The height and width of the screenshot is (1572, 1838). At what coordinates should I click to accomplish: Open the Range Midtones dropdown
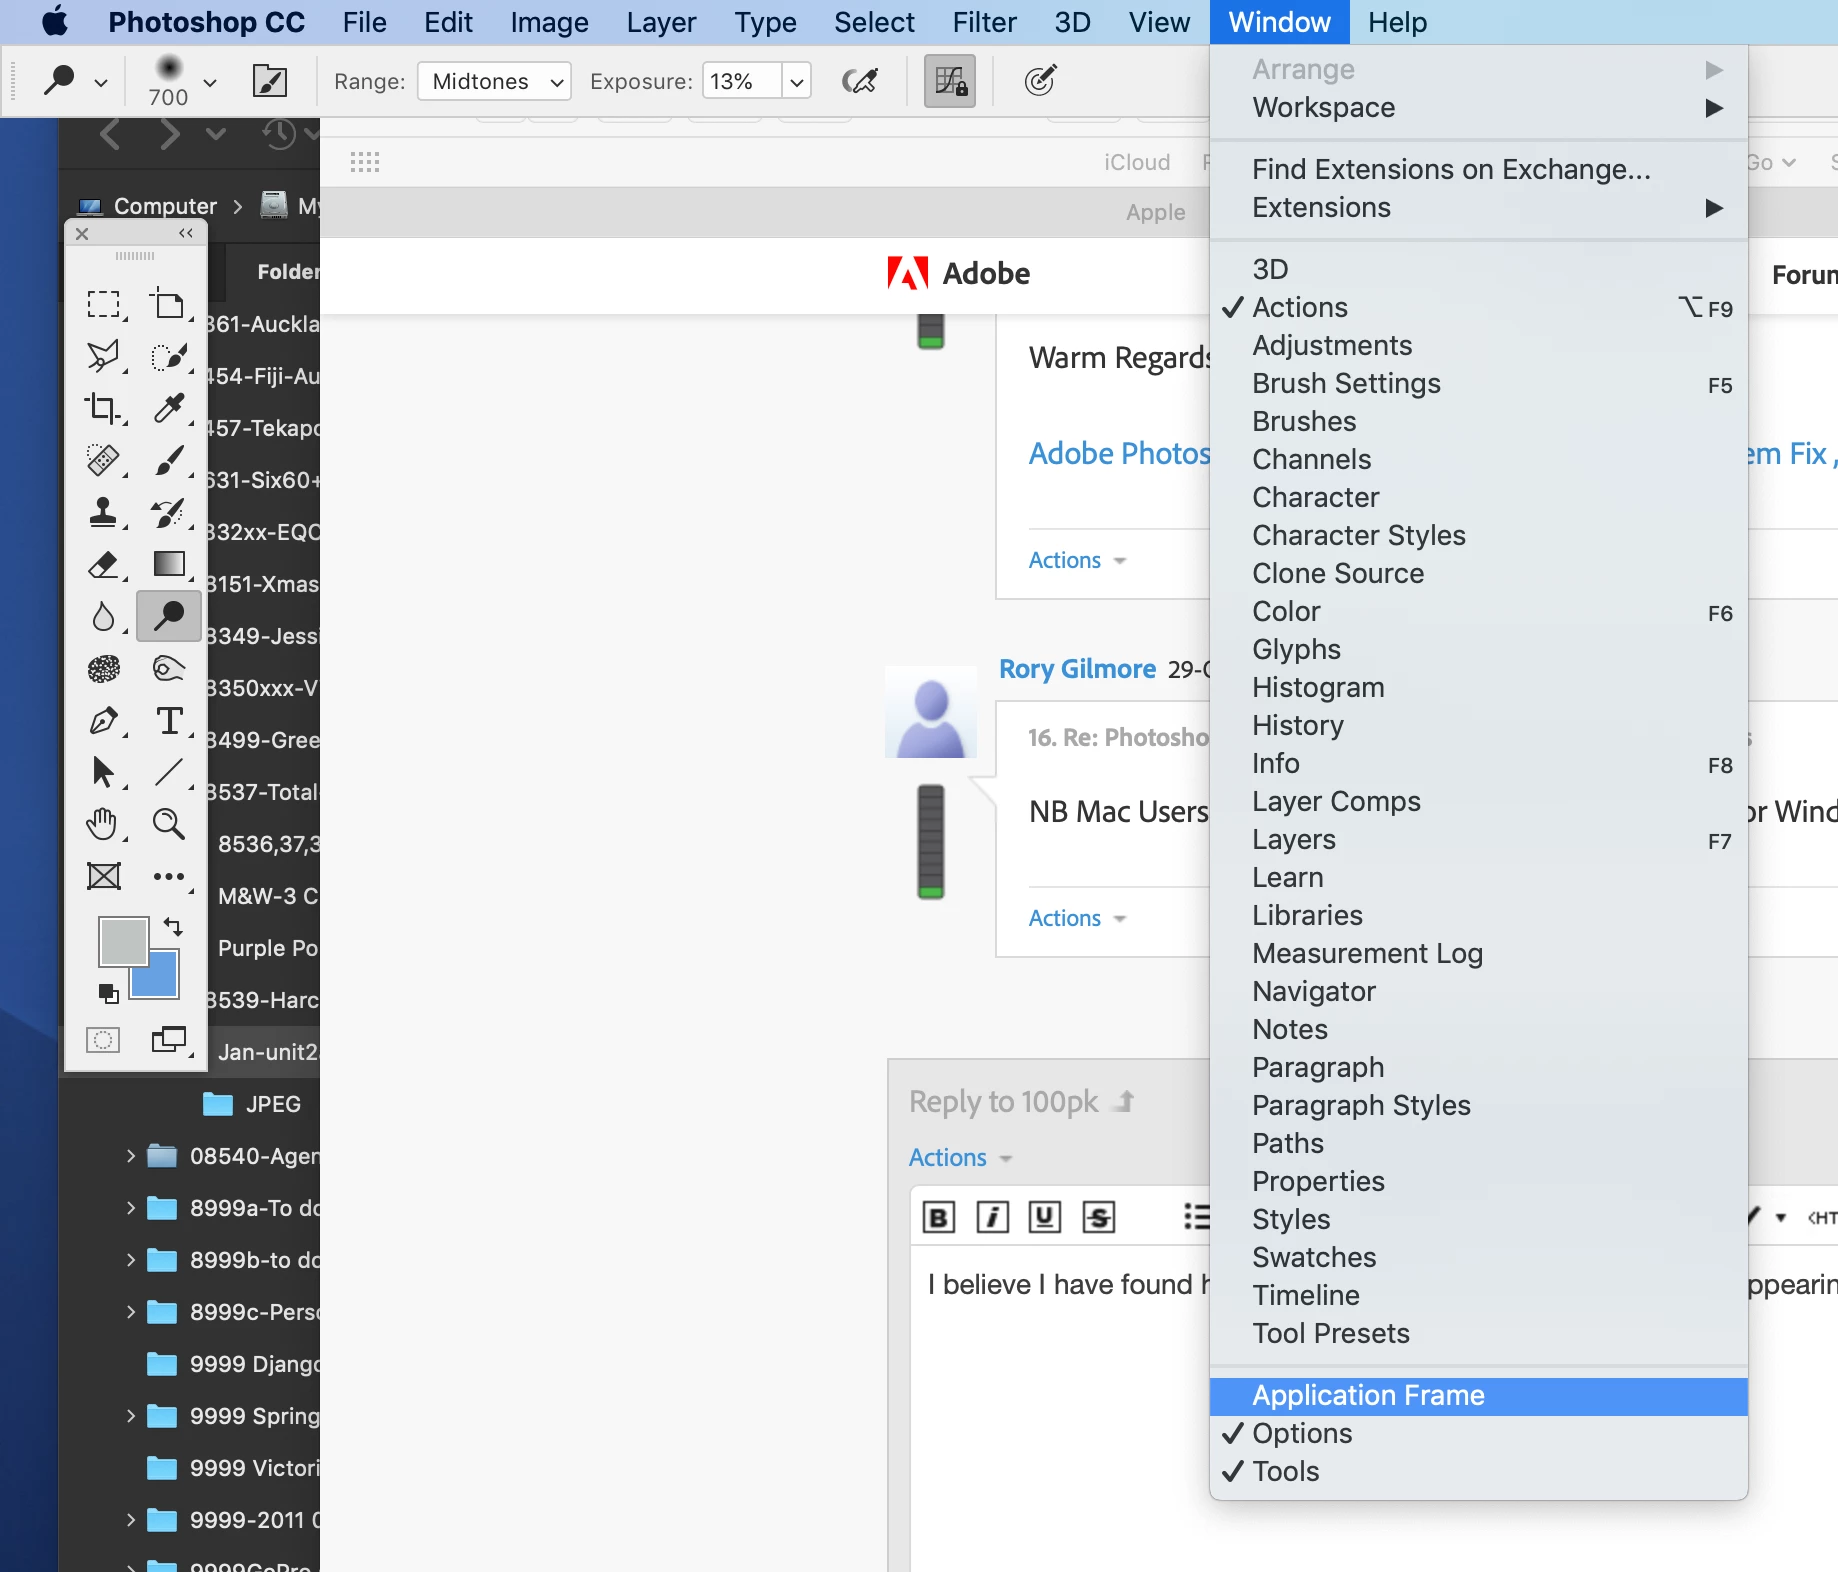[494, 81]
